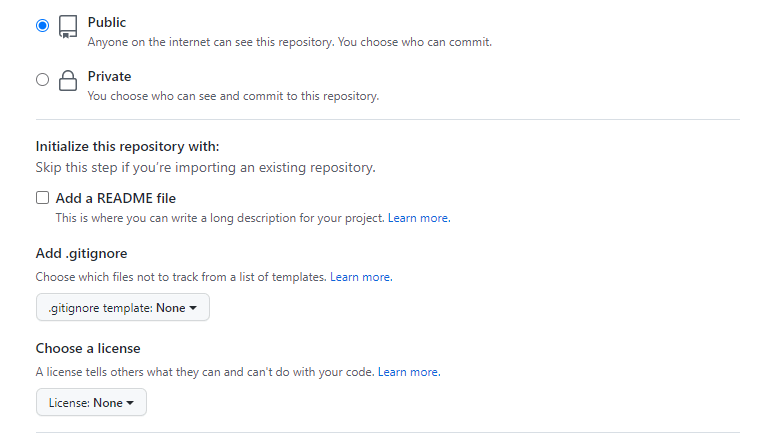This screenshot has width=772, height=445.
Task: Click the bold "Private" label text
Action: [109, 76]
